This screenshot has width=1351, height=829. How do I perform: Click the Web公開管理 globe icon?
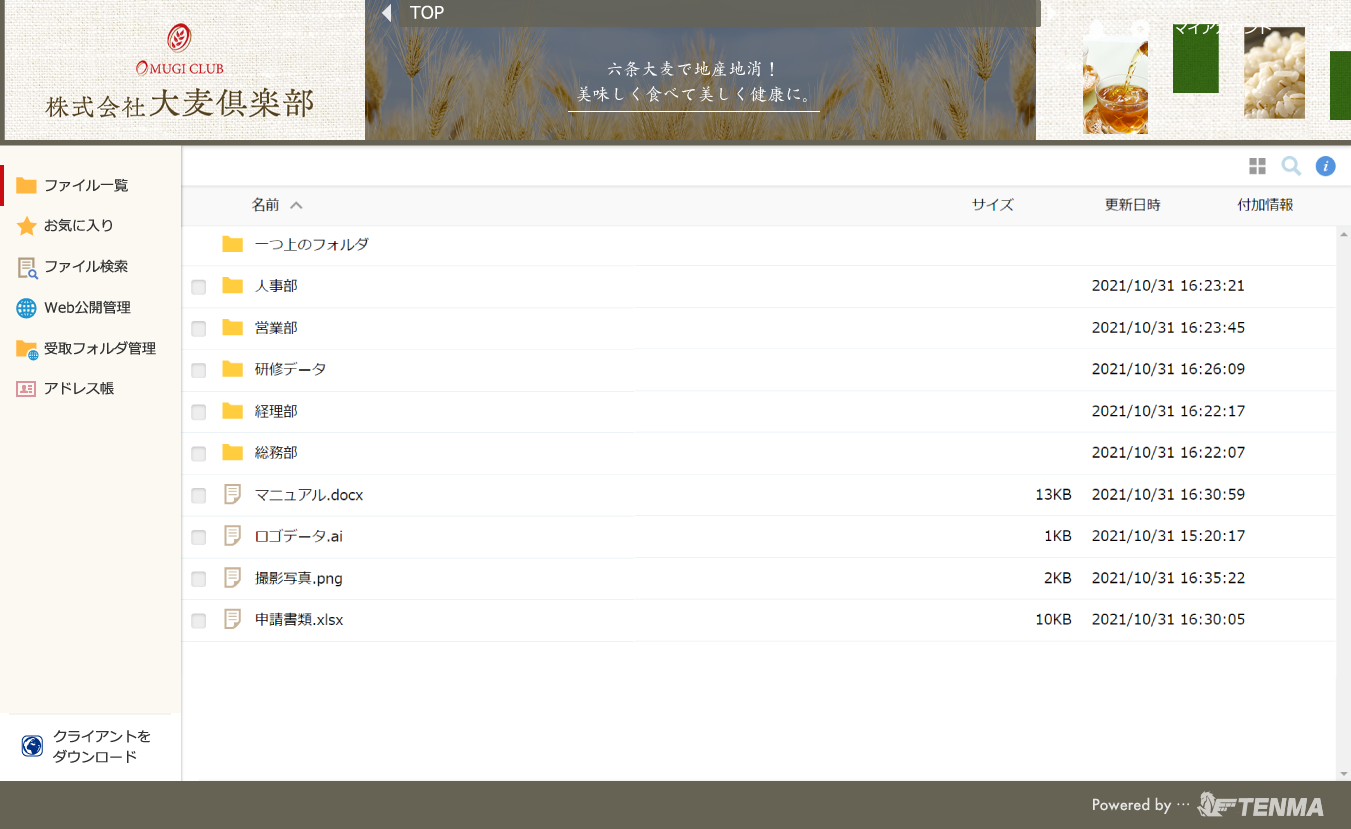coord(26,308)
